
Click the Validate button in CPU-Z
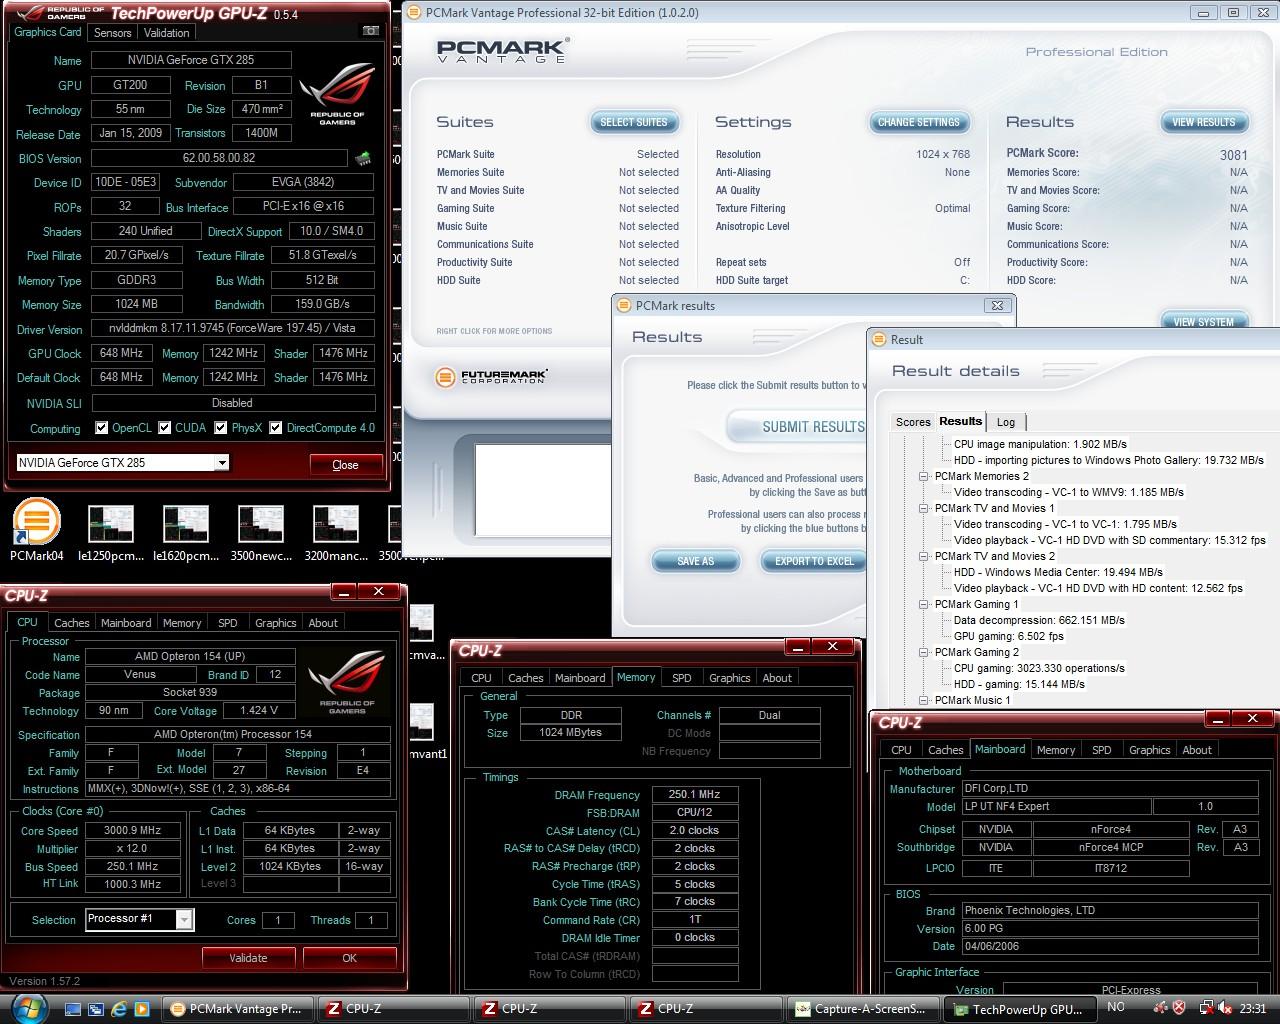tap(248, 958)
